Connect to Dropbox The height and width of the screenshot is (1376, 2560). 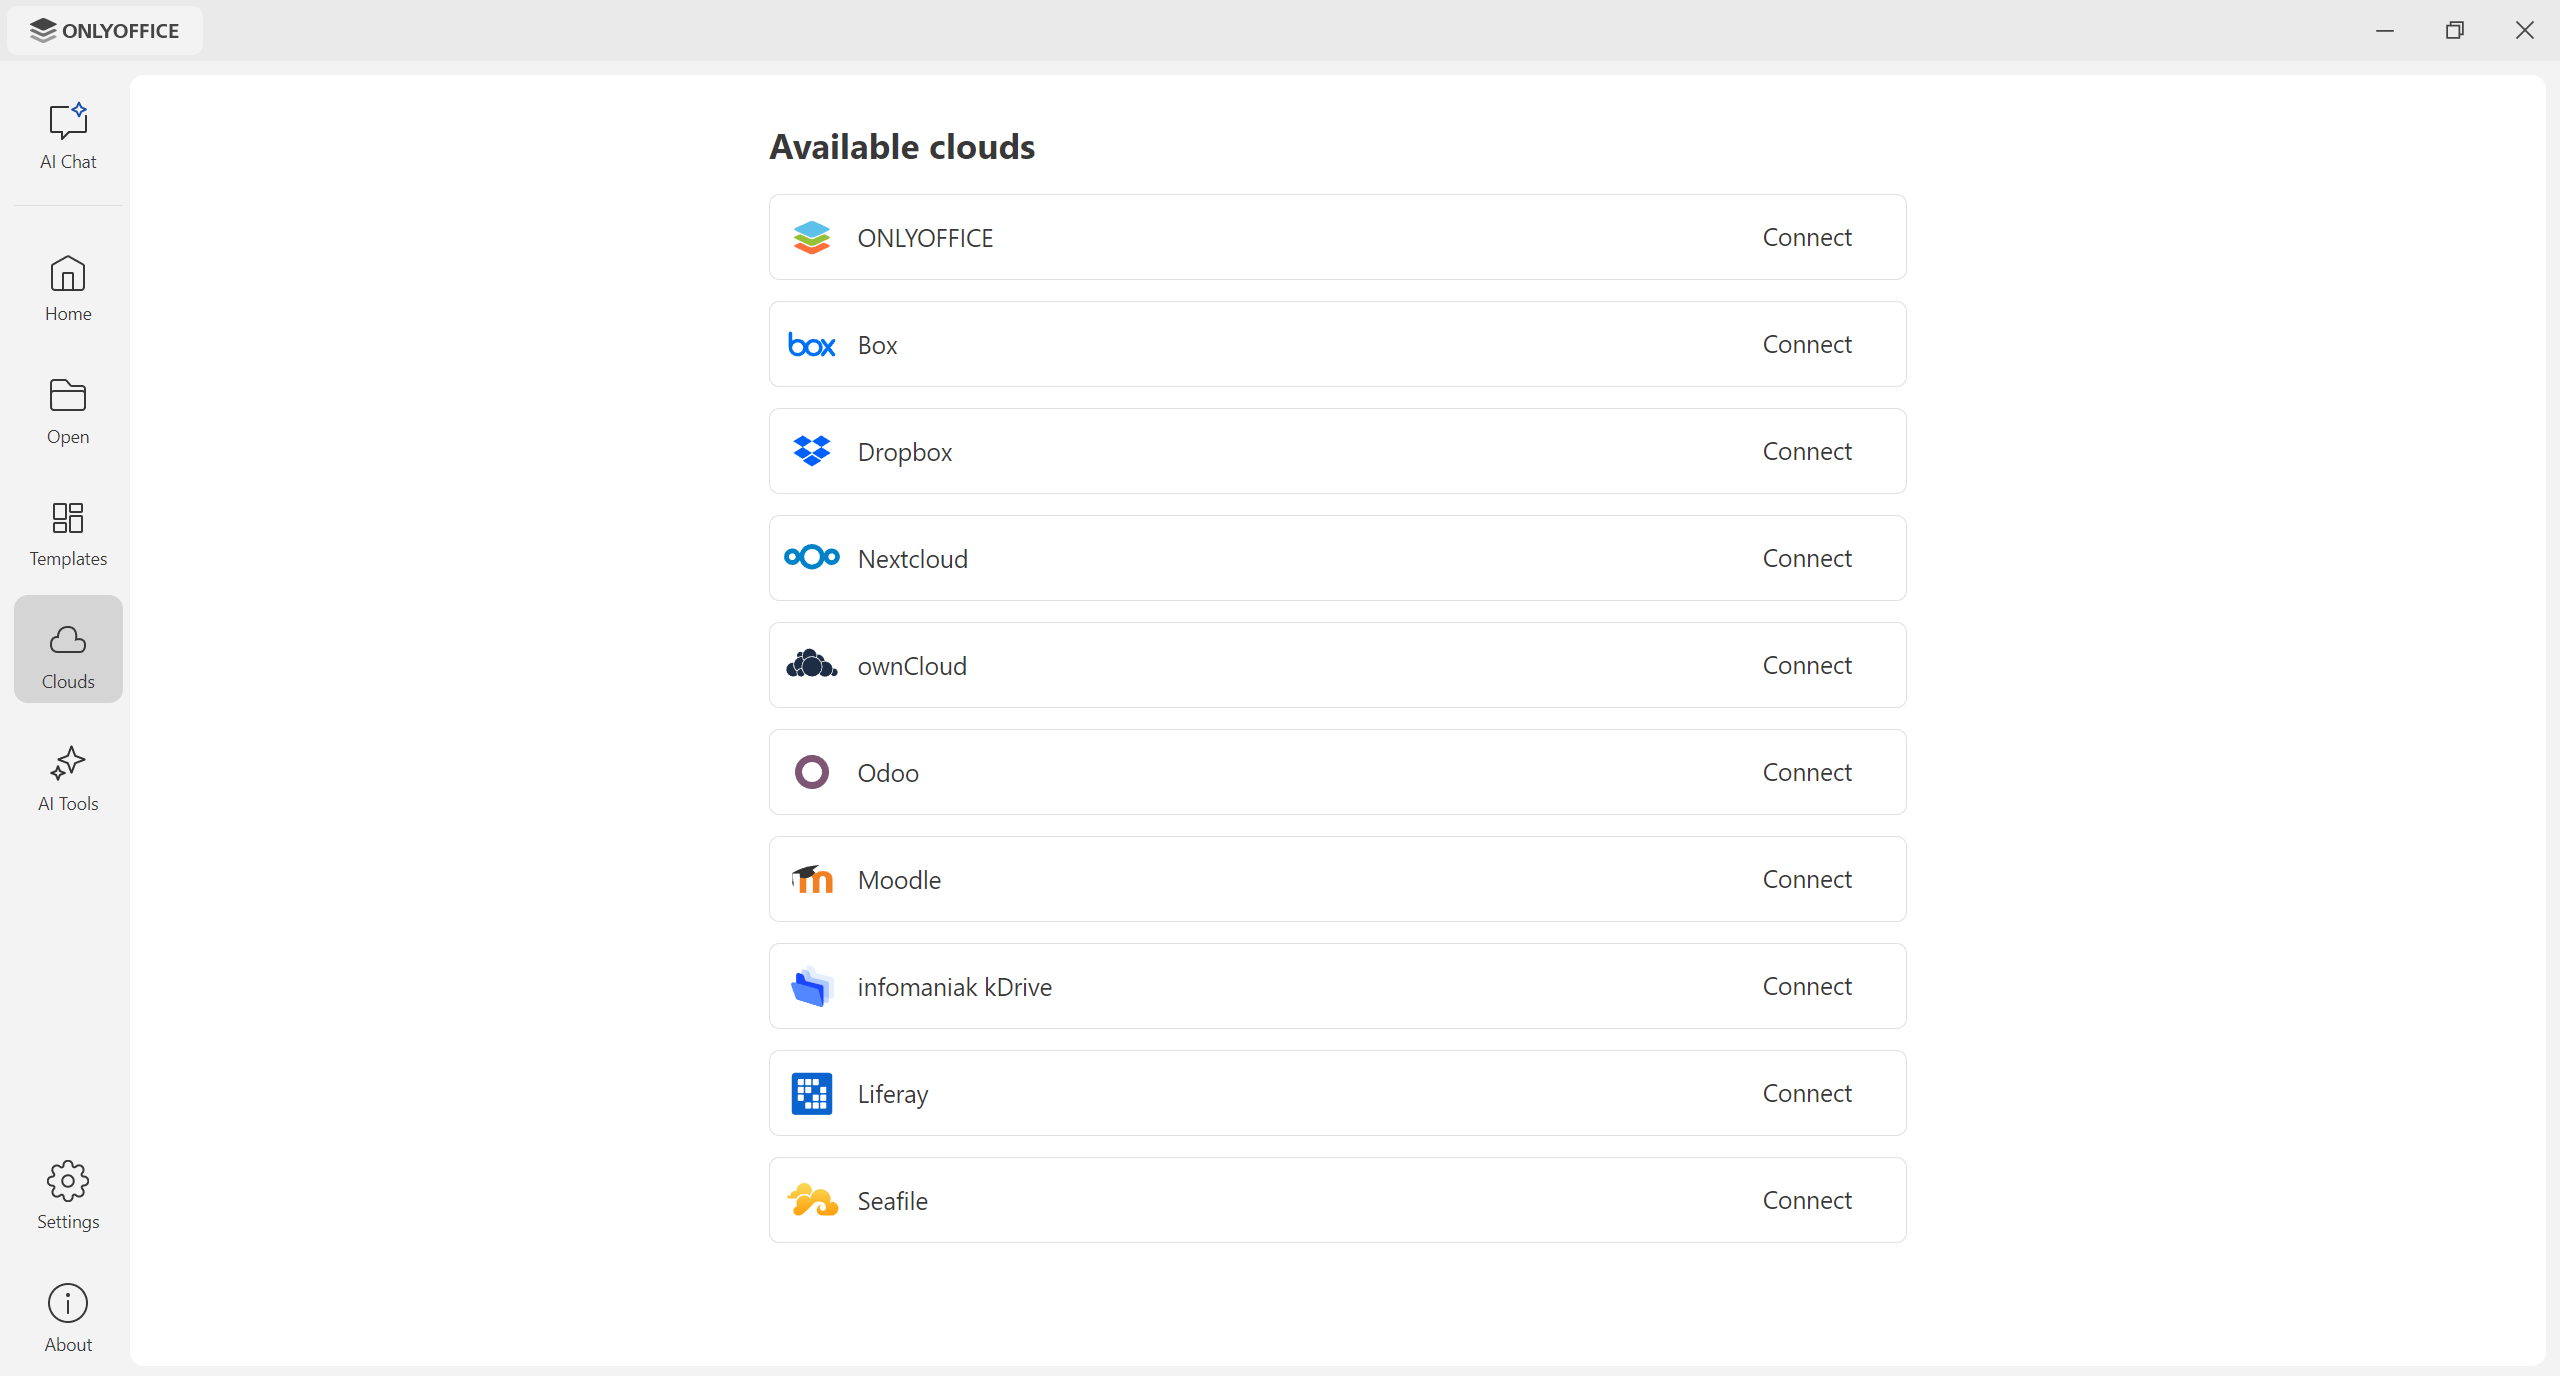click(x=1807, y=451)
